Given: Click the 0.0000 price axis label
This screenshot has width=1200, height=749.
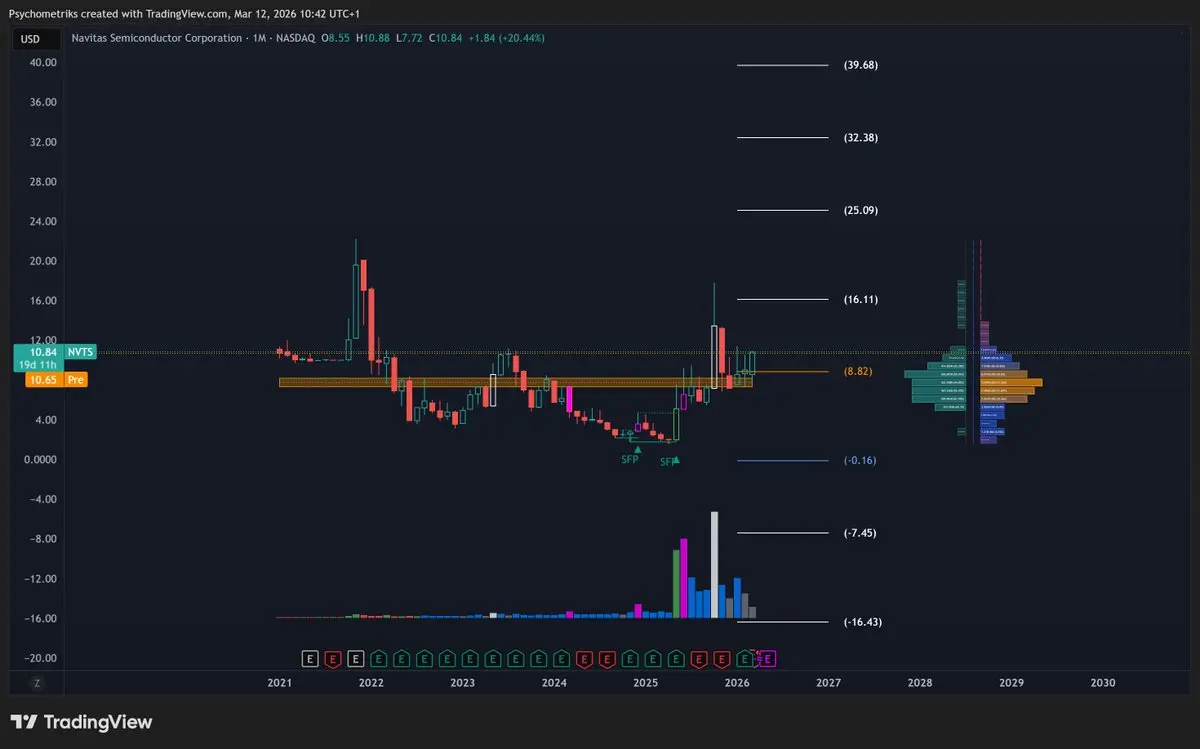Looking at the screenshot, I should click(x=40, y=460).
